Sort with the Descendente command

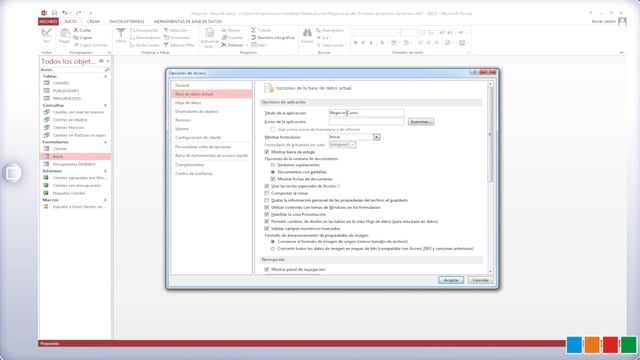[x=145, y=38]
